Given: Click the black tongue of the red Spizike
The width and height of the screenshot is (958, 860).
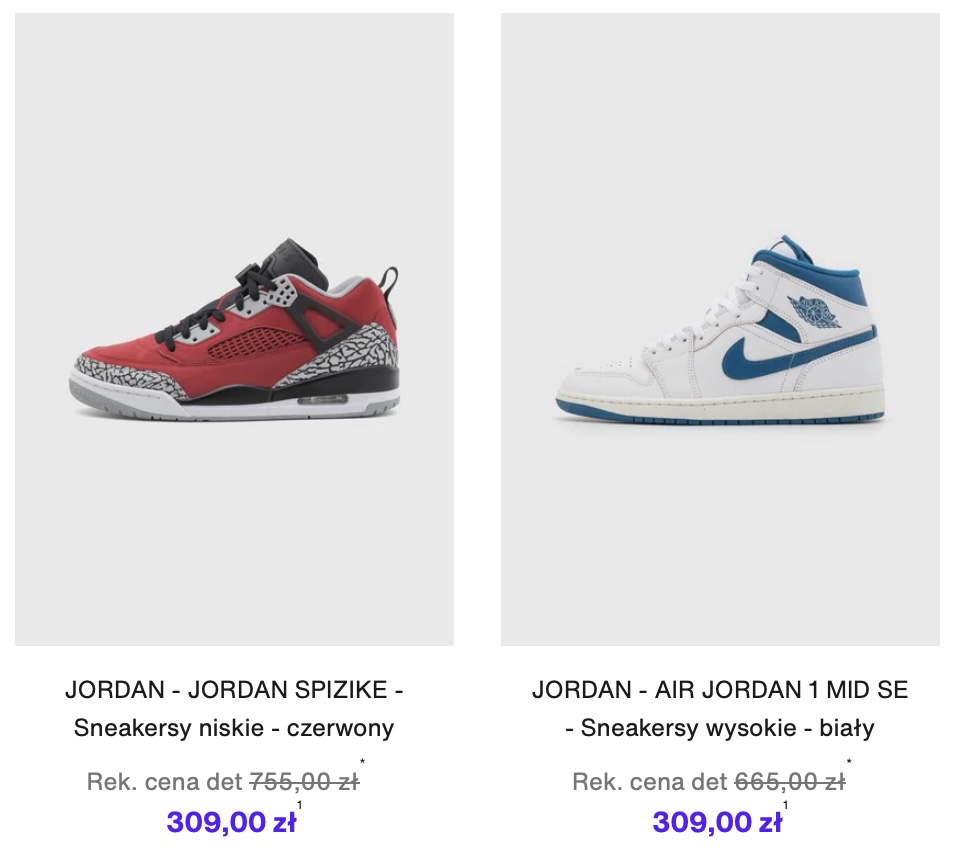Looking at the screenshot, I should coord(298,260).
